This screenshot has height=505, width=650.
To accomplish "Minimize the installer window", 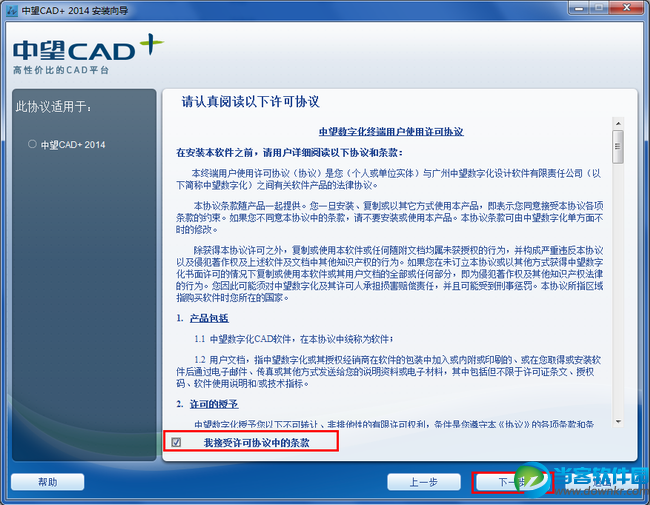I will click(579, 8).
